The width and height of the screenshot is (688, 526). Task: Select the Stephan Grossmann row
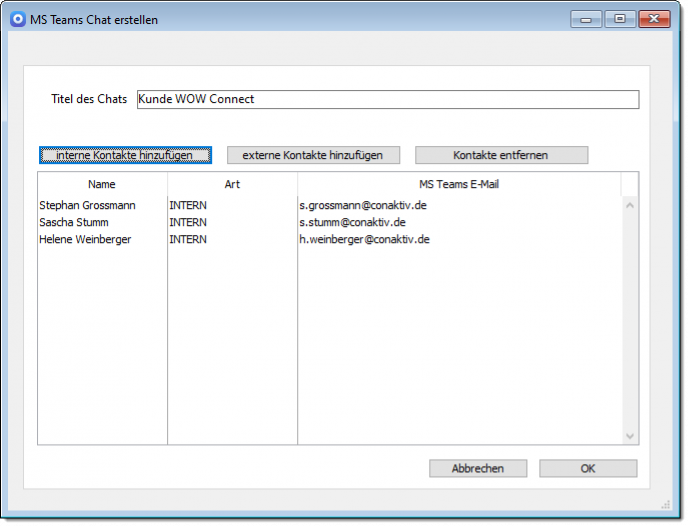pyautogui.click(x=87, y=205)
